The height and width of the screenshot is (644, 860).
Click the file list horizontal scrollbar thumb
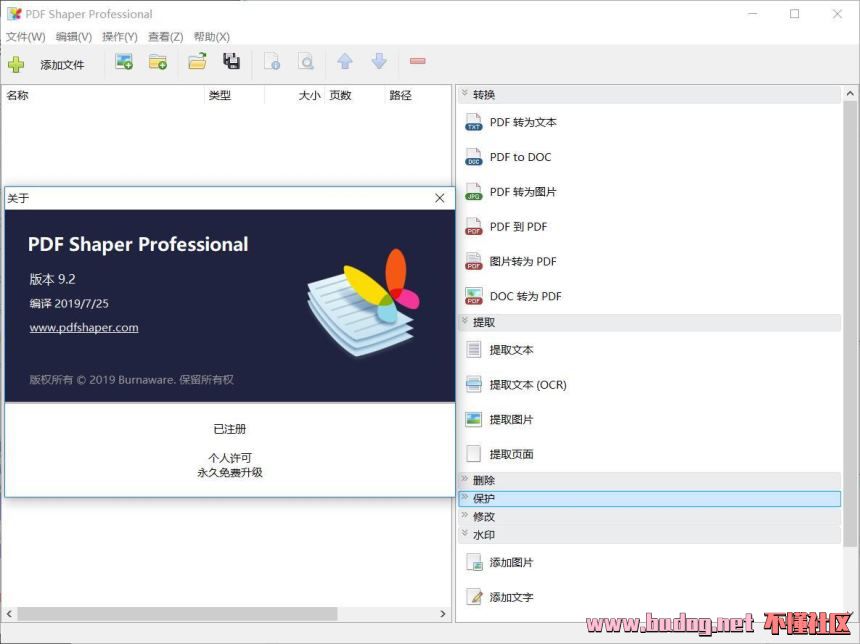coord(177,614)
